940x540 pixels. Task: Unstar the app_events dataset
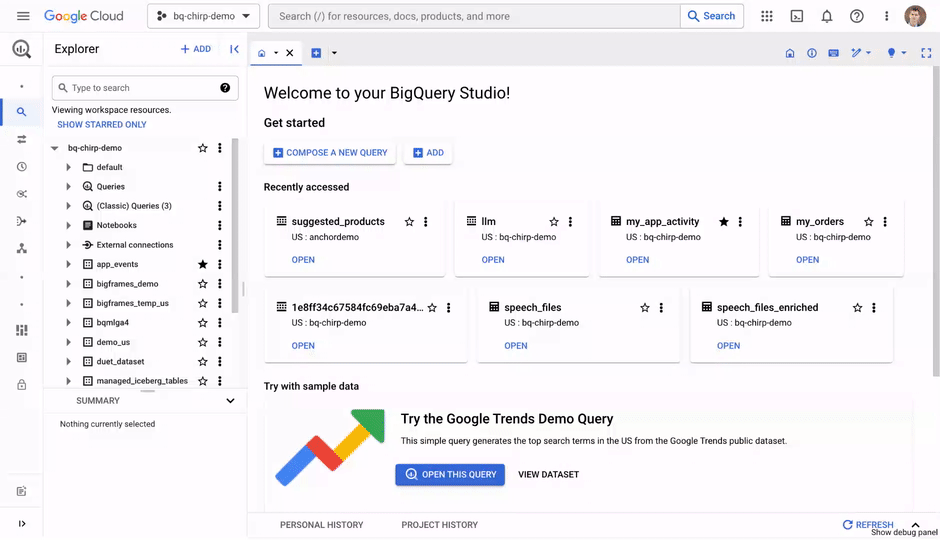(203, 265)
